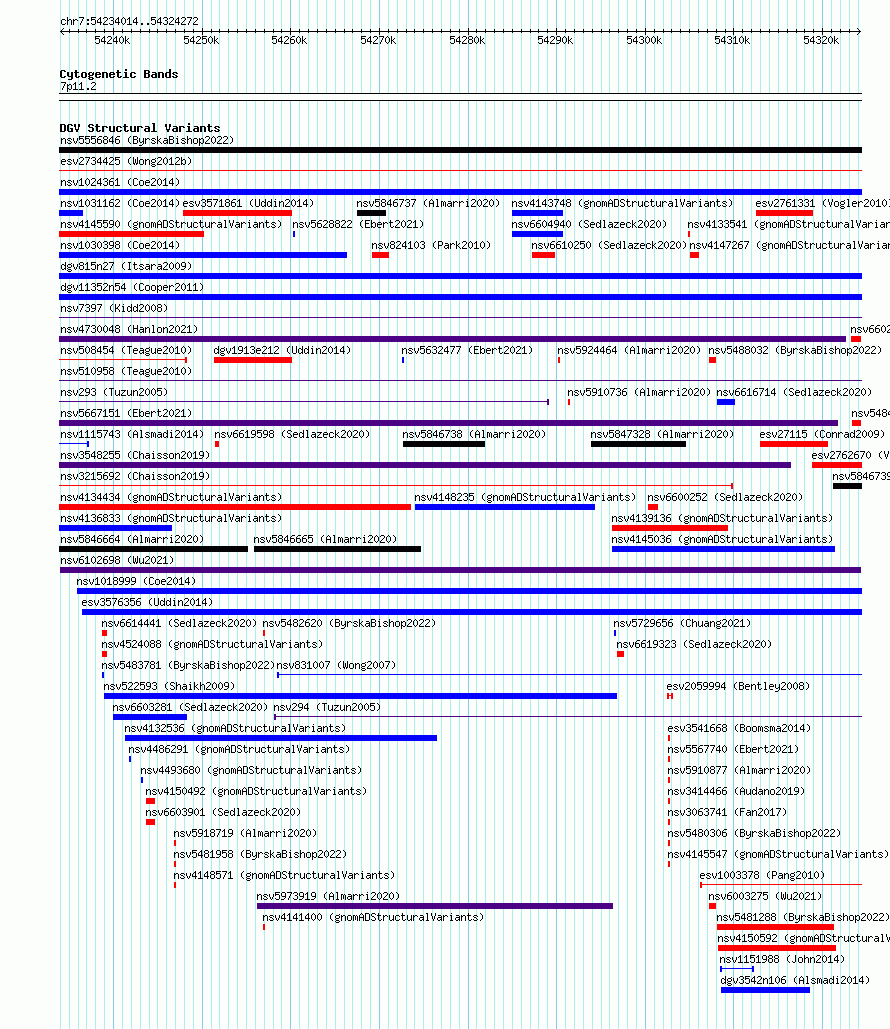The width and height of the screenshot is (890, 1029).
Task: Click the nsv1024361 (Coe2014) label
Action: click(x=120, y=182)
